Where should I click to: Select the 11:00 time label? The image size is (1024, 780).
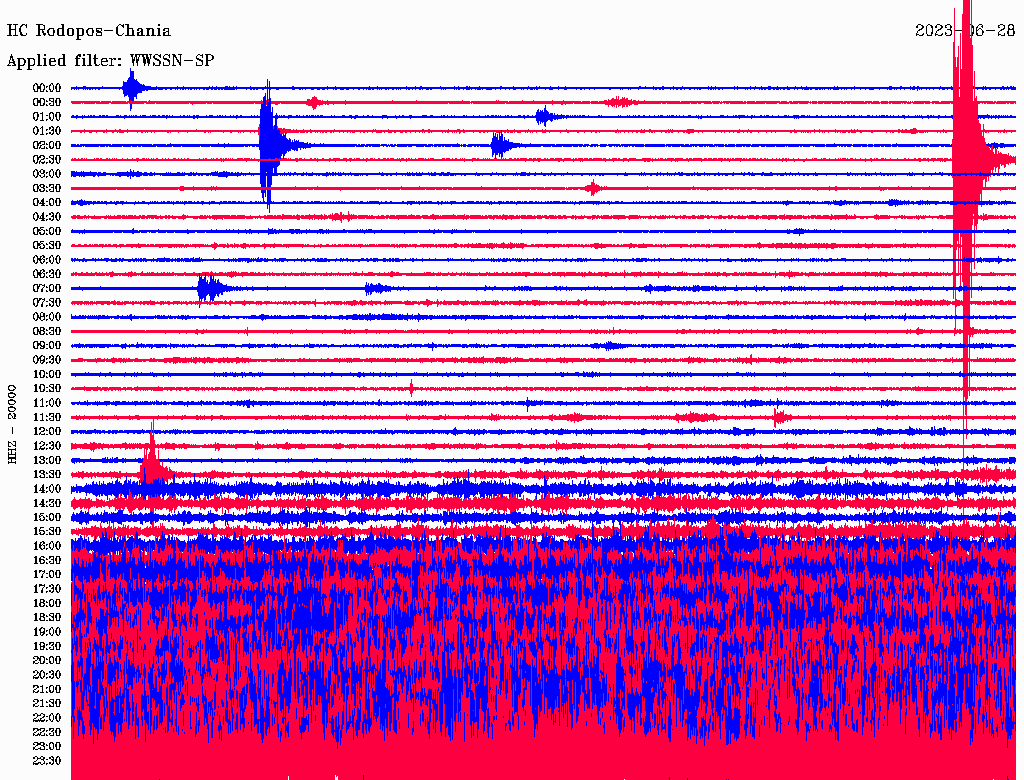47,403
